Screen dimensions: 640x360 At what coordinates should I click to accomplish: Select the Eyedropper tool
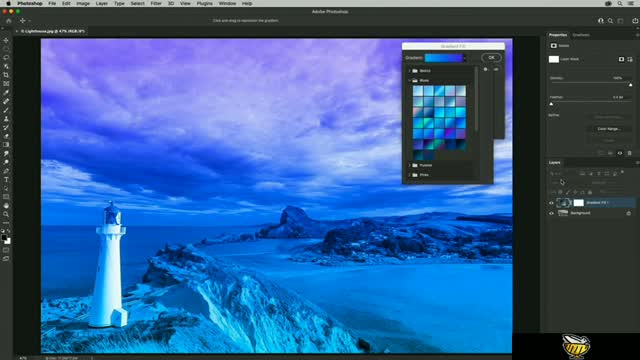point(6,93)
